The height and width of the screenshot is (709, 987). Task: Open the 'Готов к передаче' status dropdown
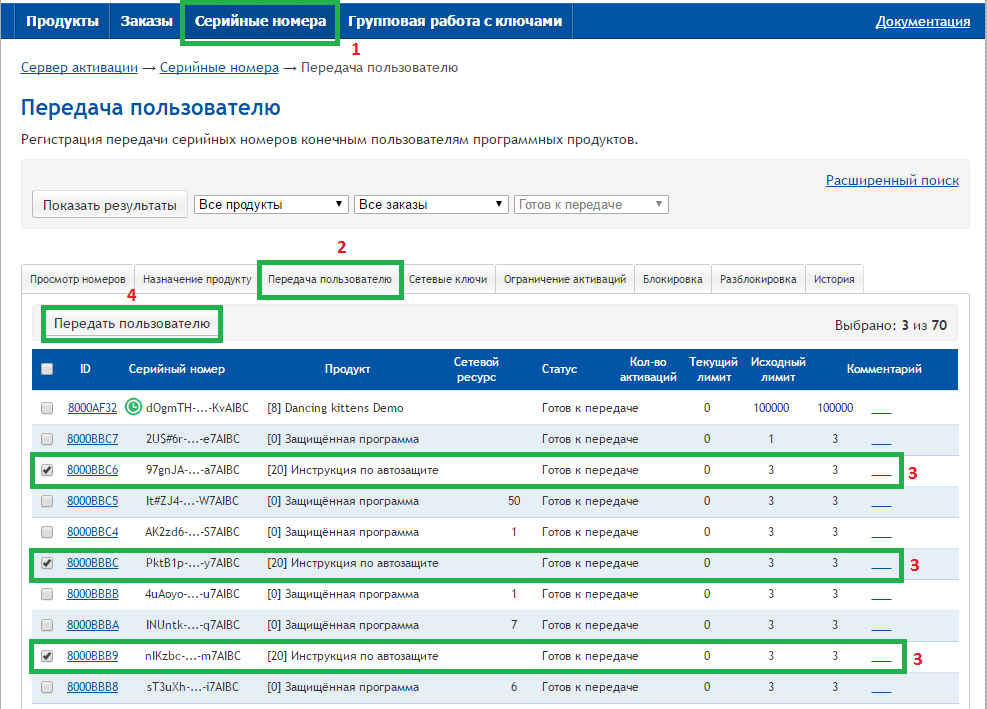tap(591, 204)
